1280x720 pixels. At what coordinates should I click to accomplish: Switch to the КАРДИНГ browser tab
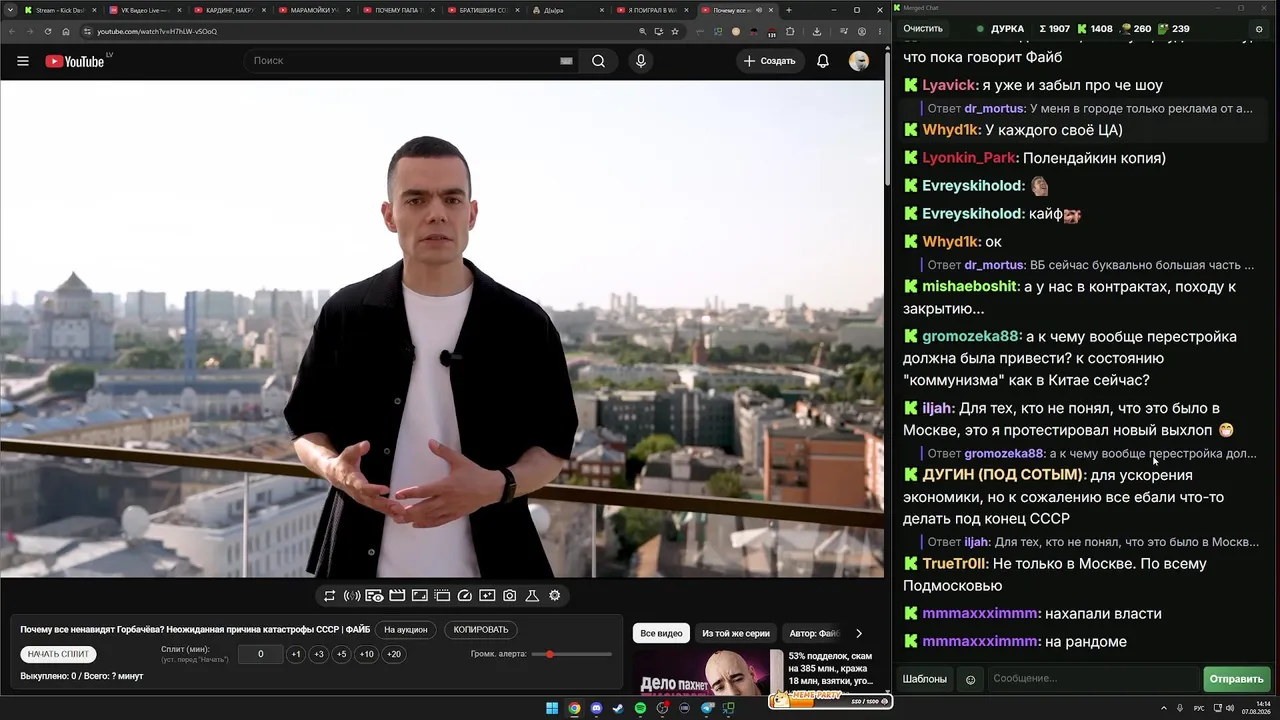230,10
